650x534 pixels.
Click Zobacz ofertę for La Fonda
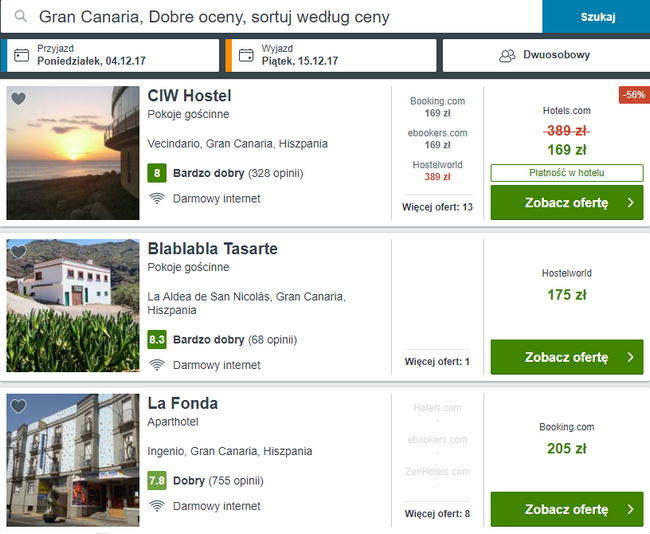pyautogui.click(x=566, y=510)
